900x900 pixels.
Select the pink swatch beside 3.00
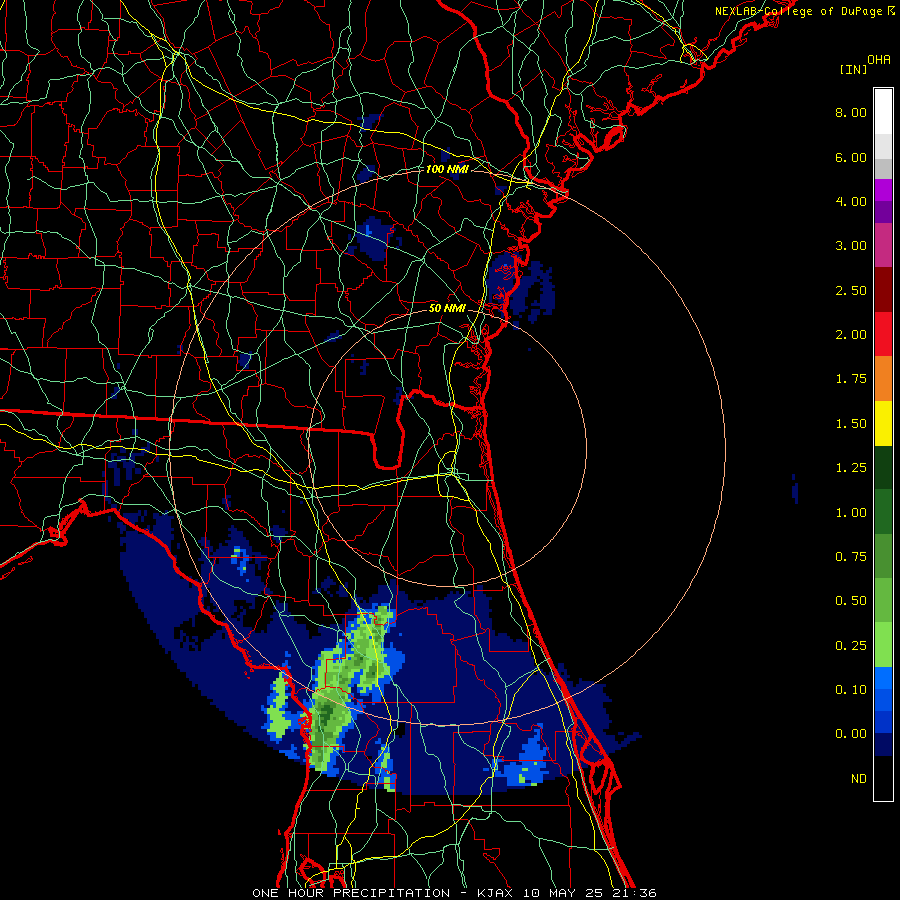pos(883,246)
